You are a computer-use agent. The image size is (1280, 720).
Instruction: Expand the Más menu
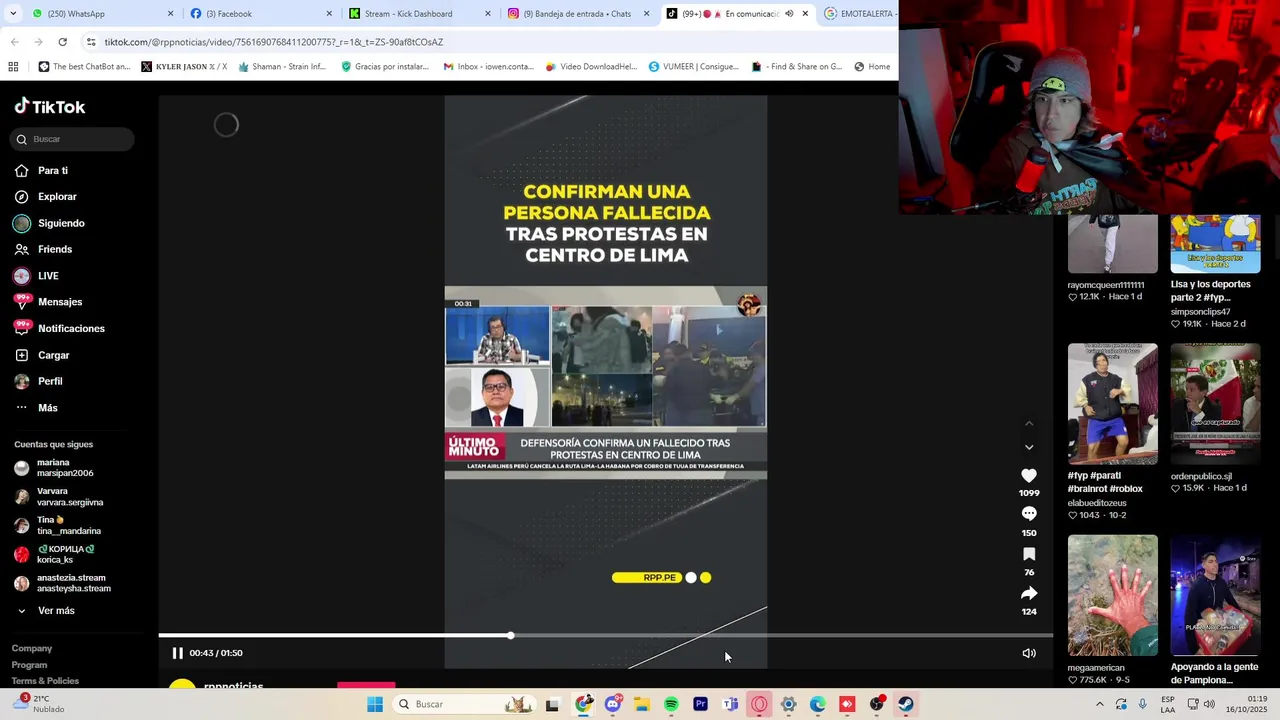(47, 408)
